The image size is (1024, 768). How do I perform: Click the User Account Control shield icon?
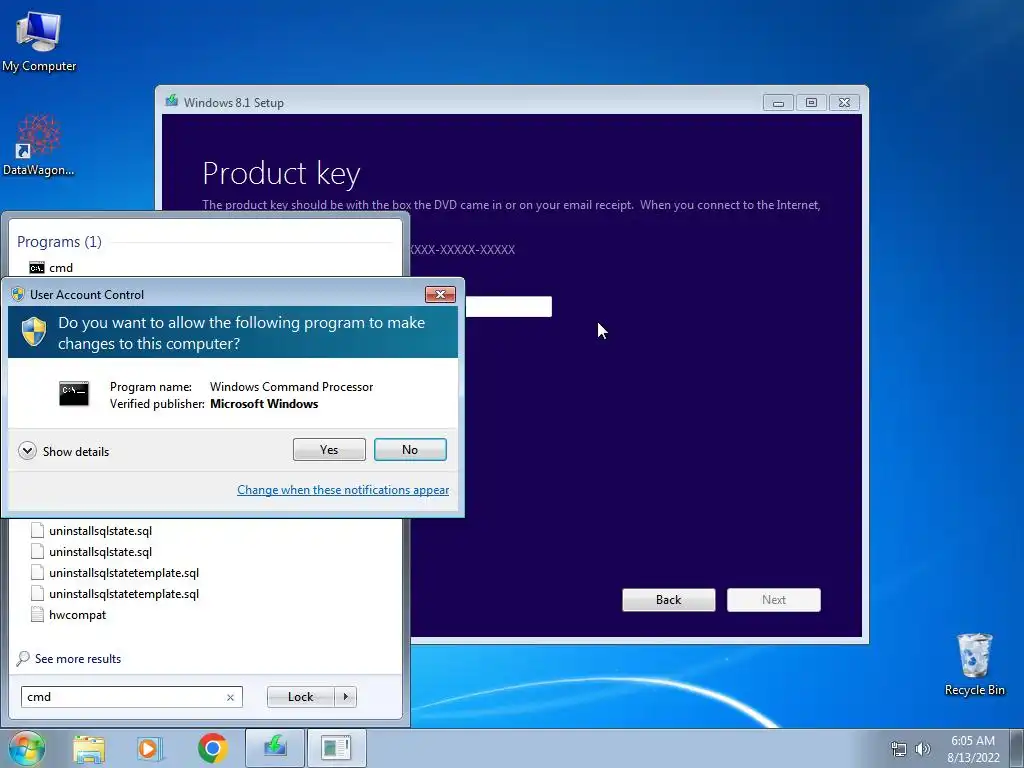[34, 332]
